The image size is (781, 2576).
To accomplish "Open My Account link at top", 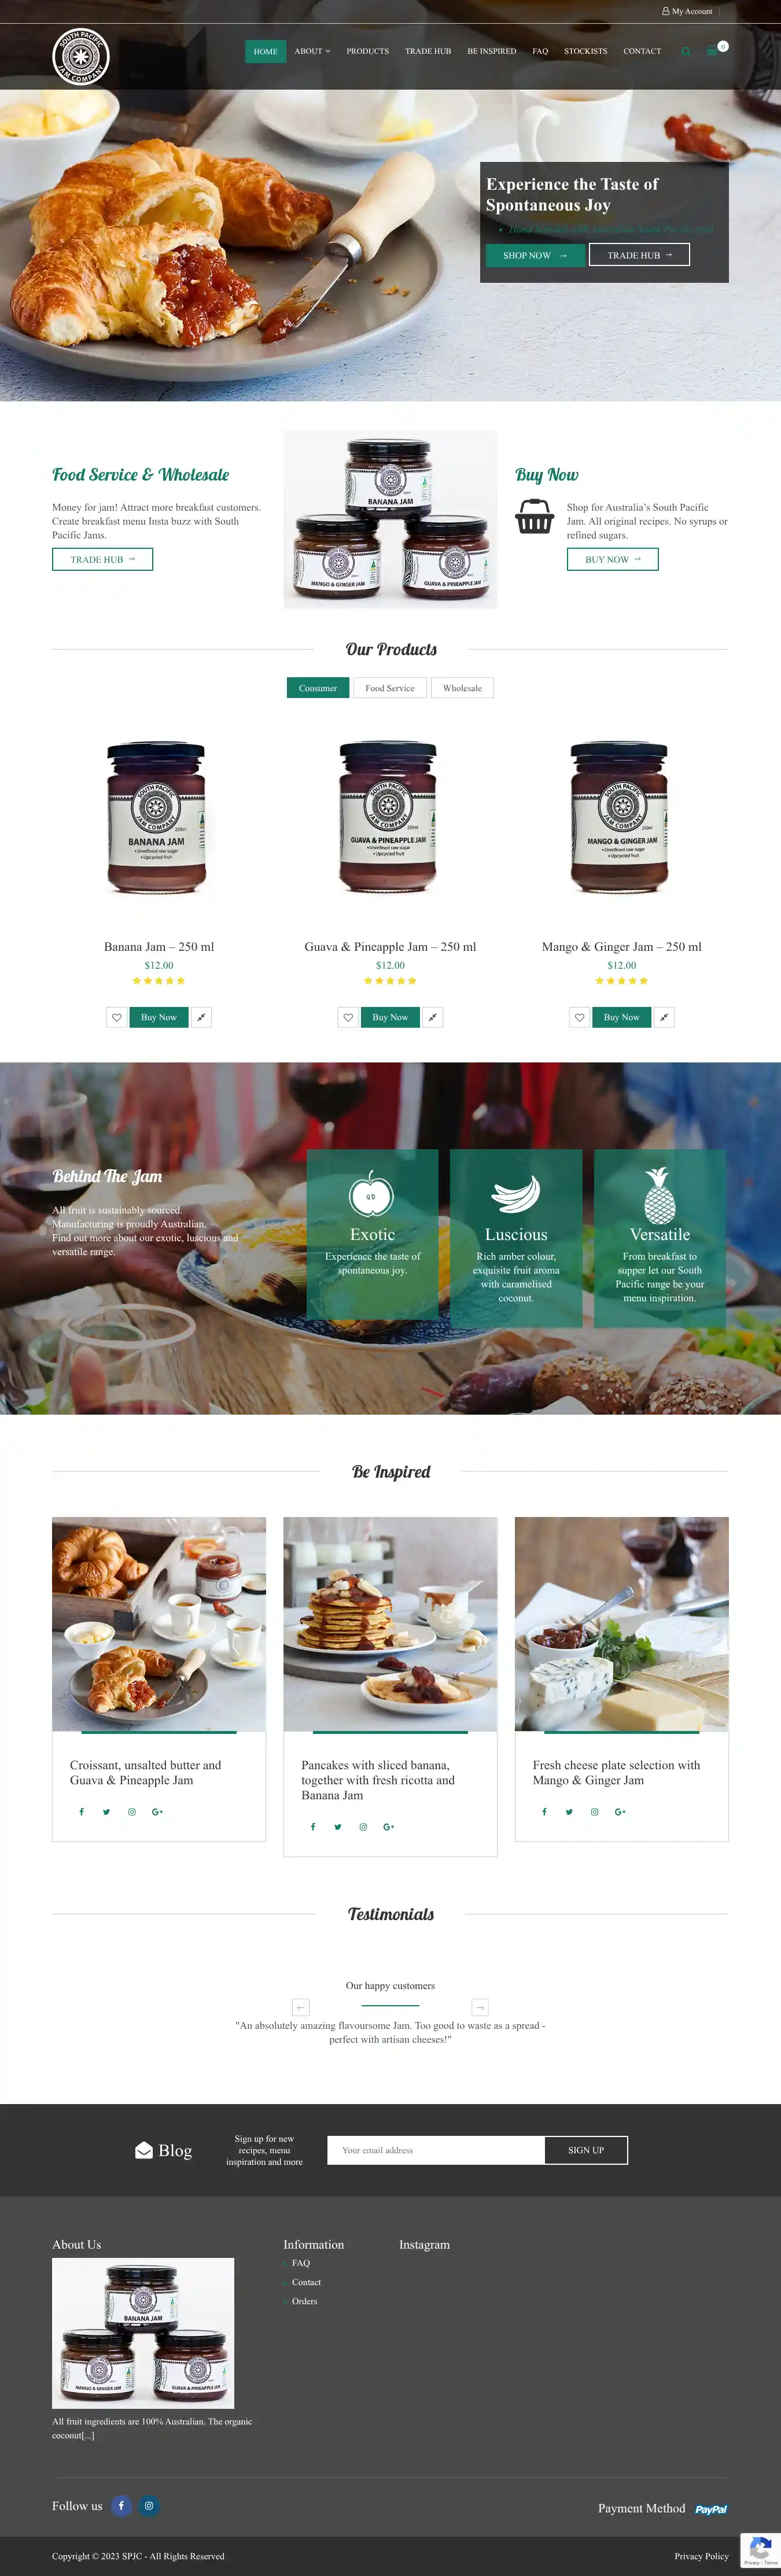I will coord(687,11).
